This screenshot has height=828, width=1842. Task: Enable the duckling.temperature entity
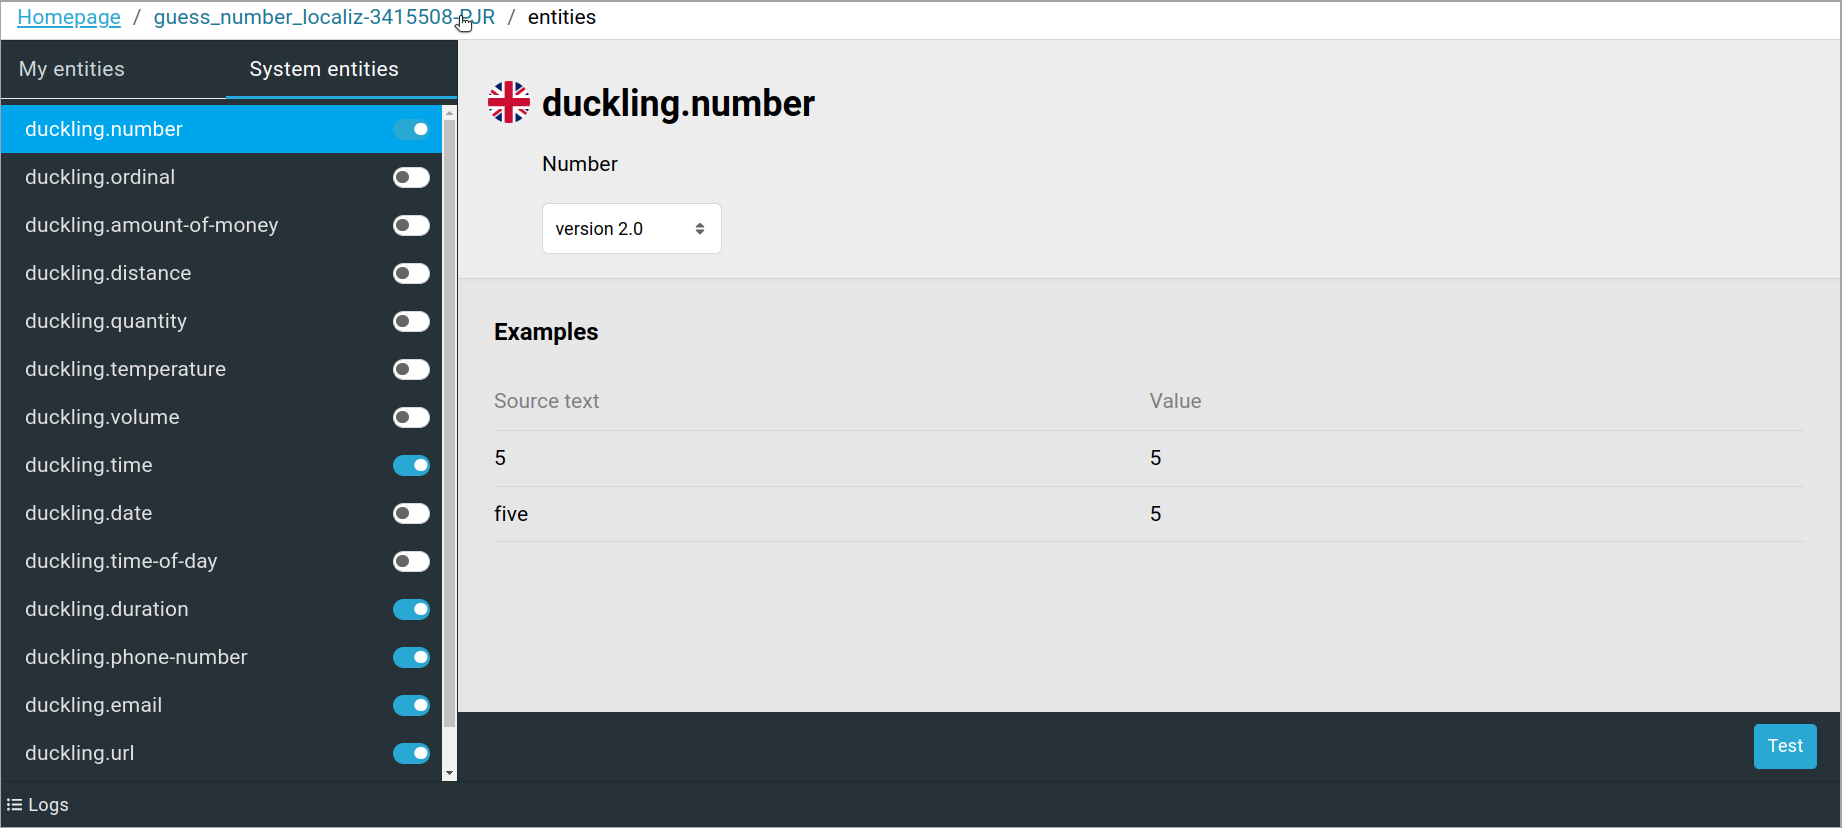click(x=411, y=369)
